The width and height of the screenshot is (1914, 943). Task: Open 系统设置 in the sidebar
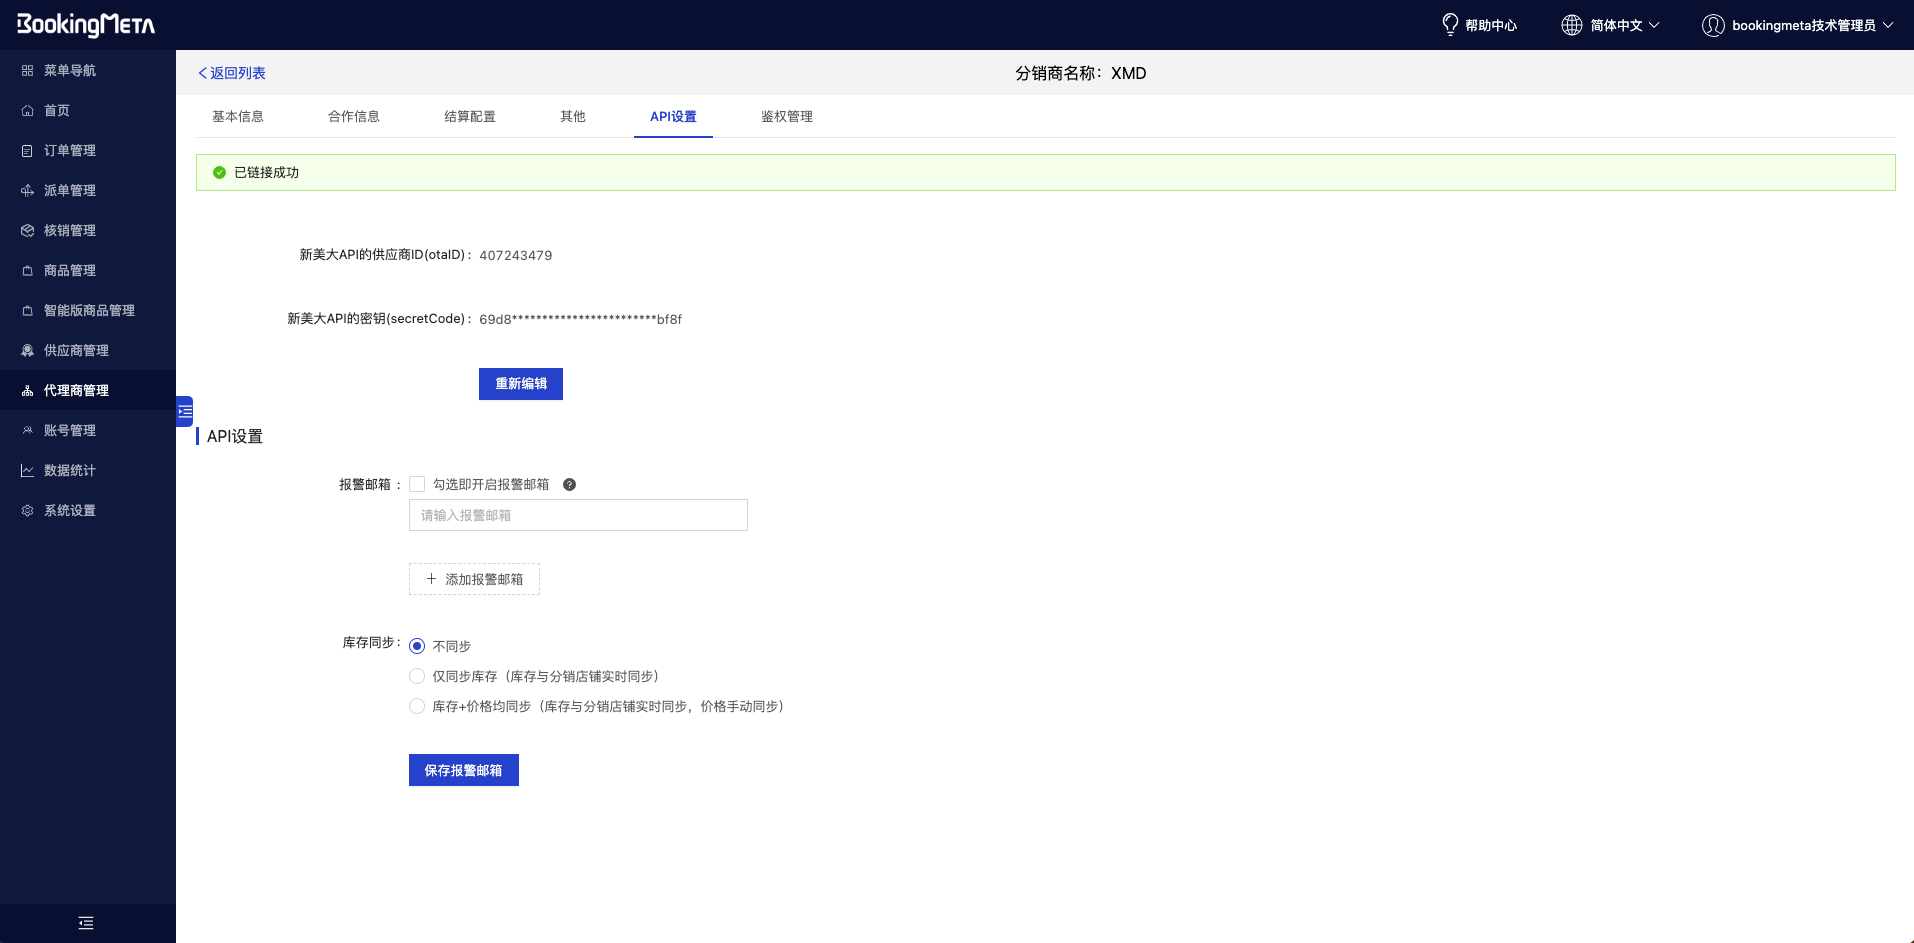[x=70, y=510]
